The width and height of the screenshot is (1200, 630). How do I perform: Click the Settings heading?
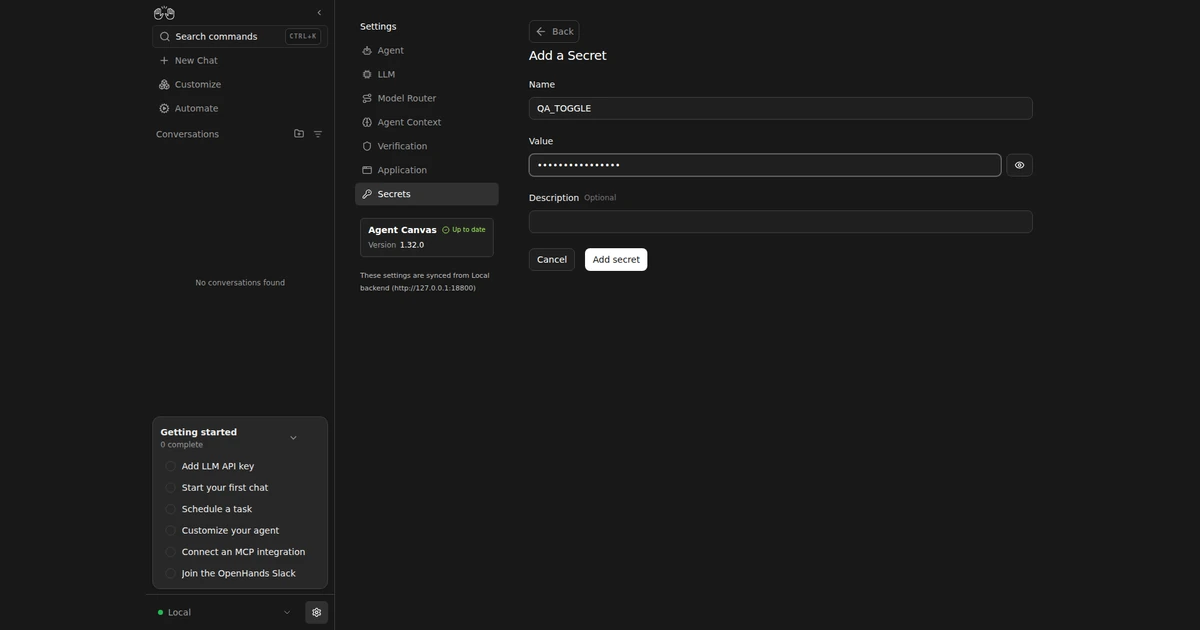pyautogui.click(x=378, y=26)
